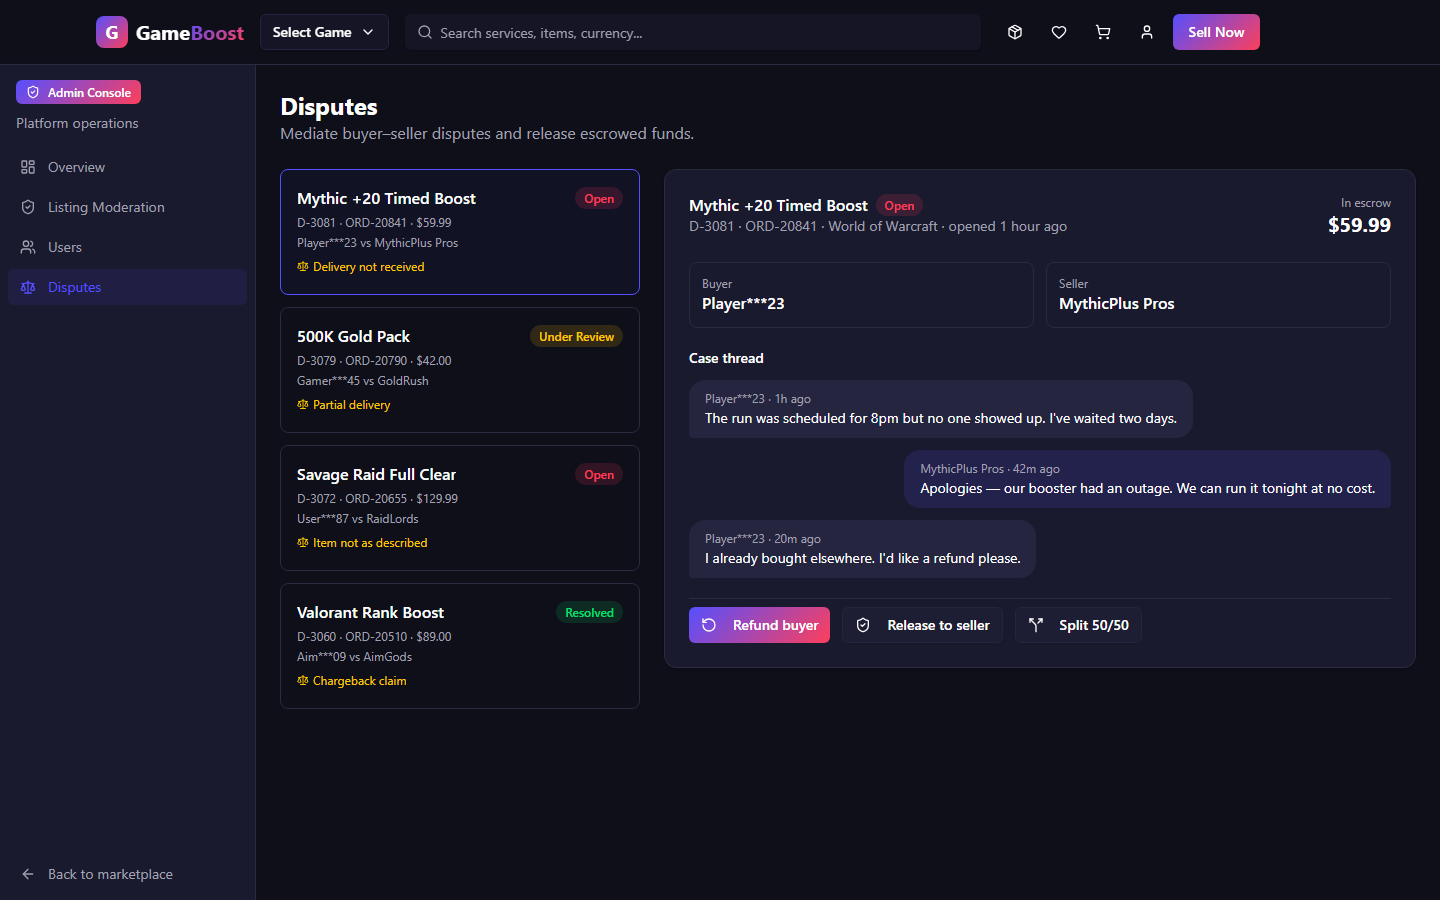Image resolution: width=1440 pixels, height=900 pixels.
Task: Open the user account icon
Action: pos(1147,32)
